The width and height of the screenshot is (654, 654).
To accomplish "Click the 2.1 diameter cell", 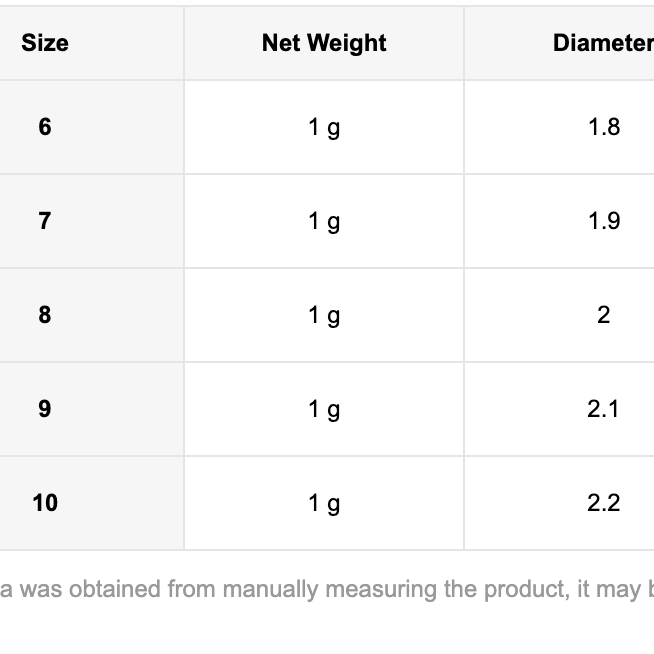I will [x=604, y=409].
